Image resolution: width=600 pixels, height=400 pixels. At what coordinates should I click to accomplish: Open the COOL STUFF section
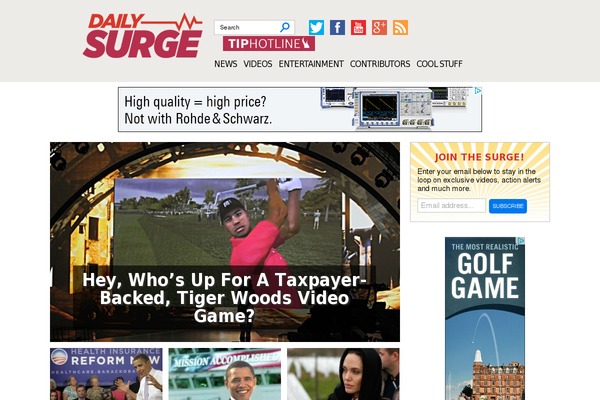point(439,64)
